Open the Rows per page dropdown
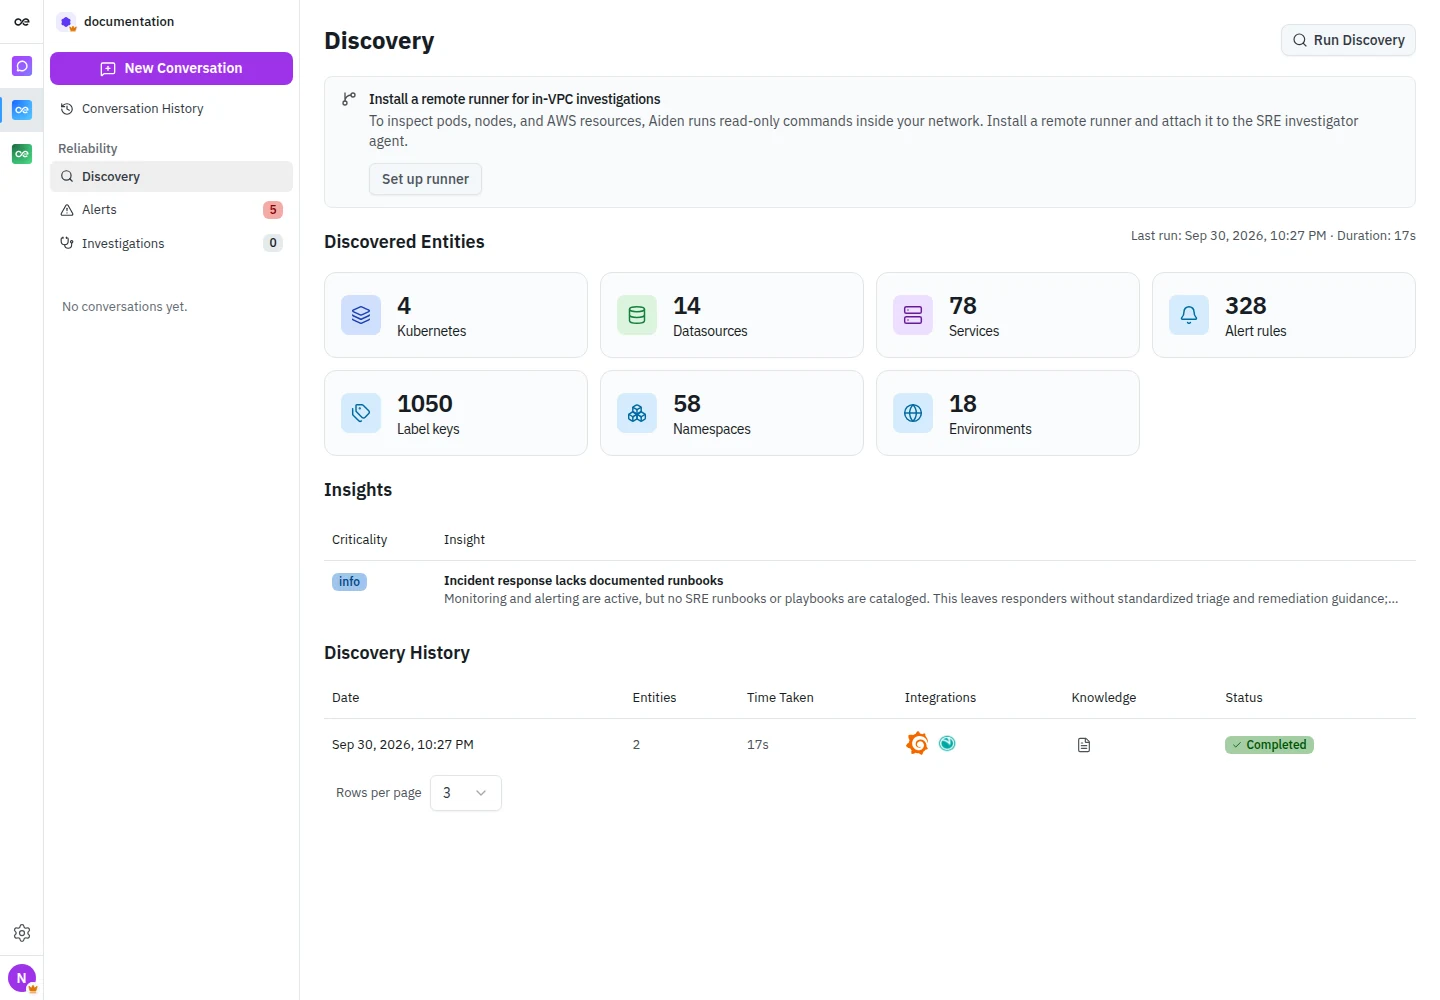Image resolution: width=1440 pixels, height=1000 pixels. (x=466, y=793)
